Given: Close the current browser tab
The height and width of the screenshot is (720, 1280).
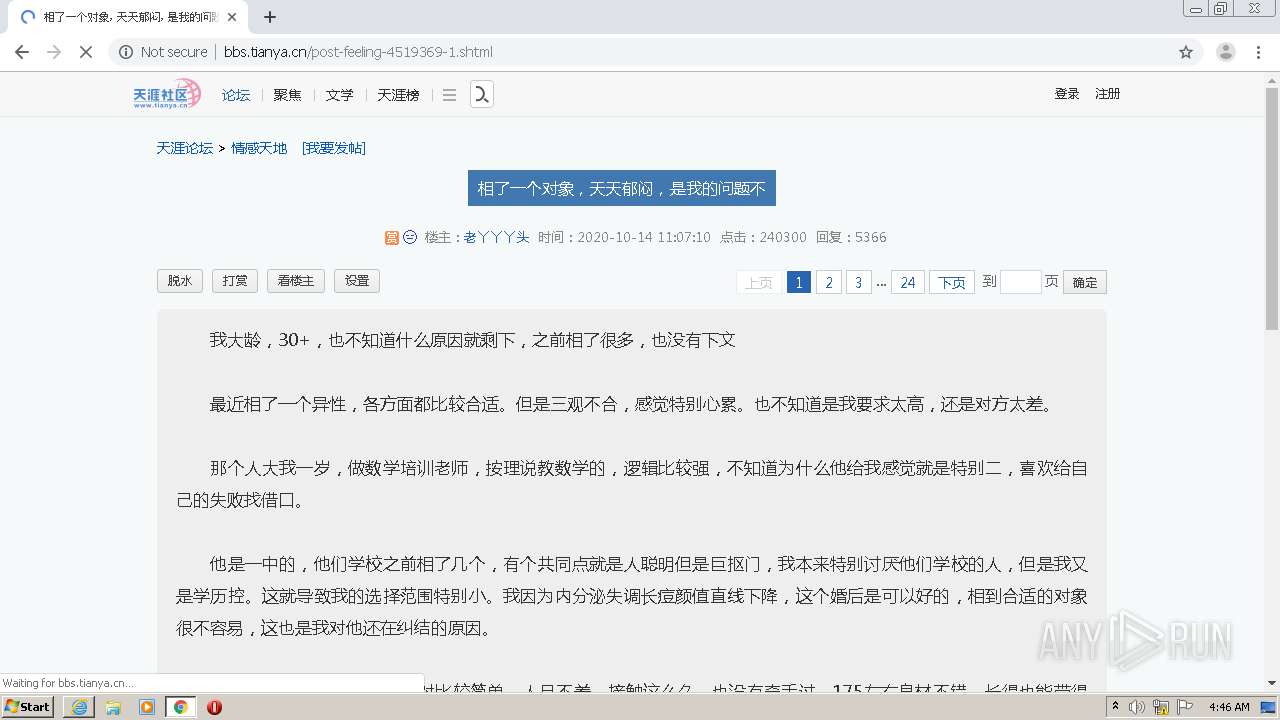Looking at the screenshot, I should click(232, 17).
